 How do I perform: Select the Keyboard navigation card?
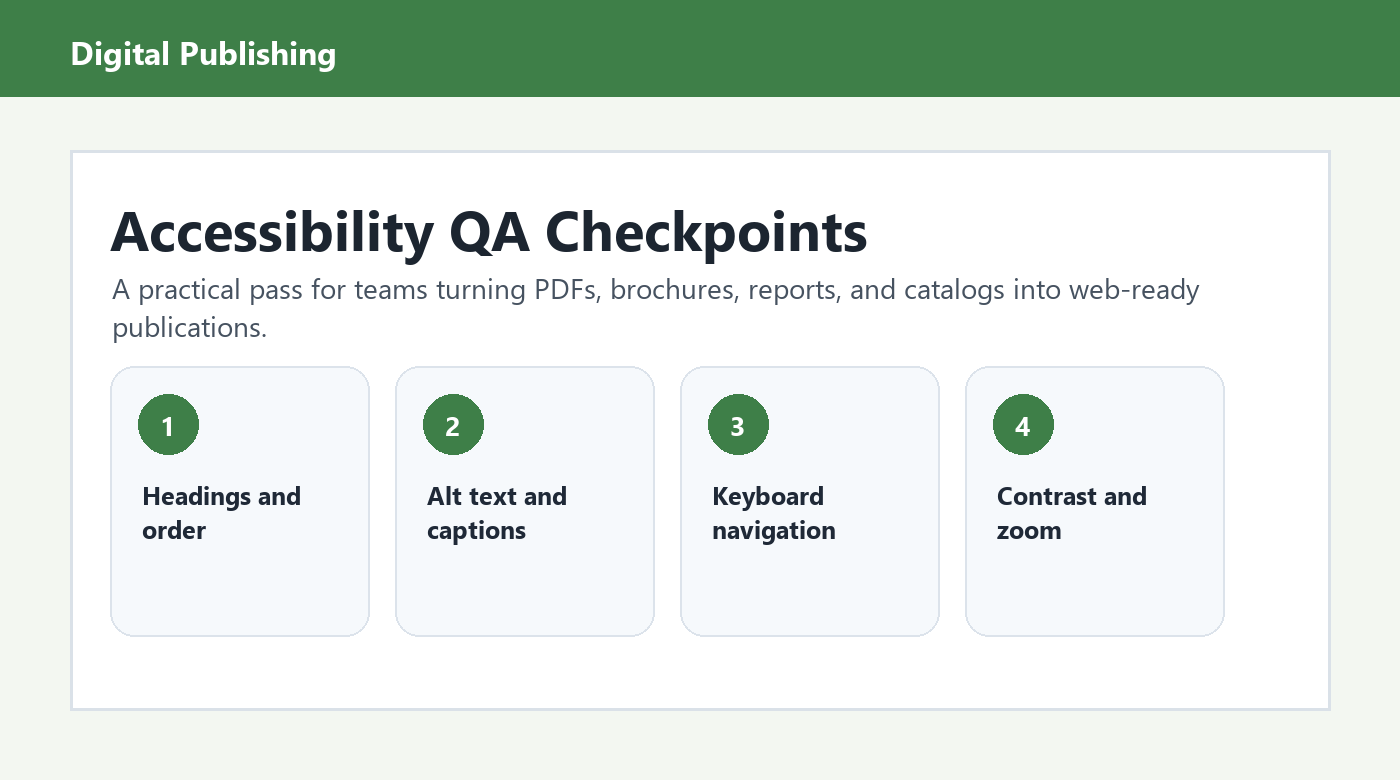click(x=810, y=501)
